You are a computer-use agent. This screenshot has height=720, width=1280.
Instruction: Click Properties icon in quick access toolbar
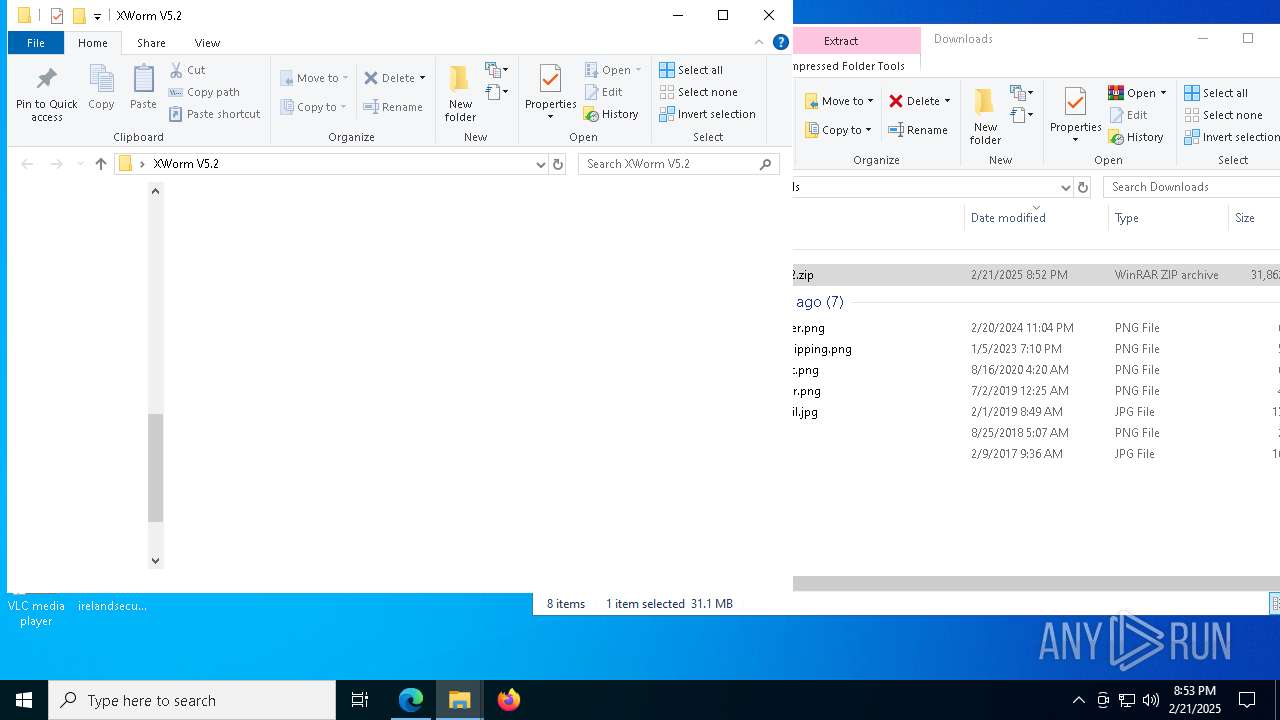[57, 16]
